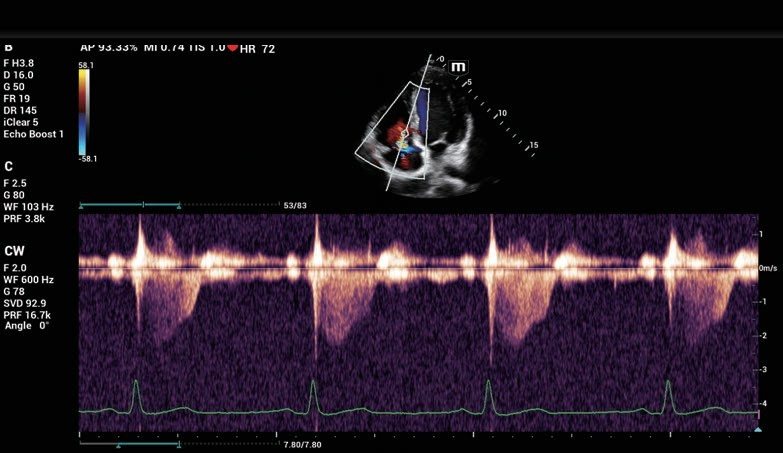The width and height of the screenshot is (783, 453).
Task: Click the '-4' velocity scale mark
Action: (762, 404)
